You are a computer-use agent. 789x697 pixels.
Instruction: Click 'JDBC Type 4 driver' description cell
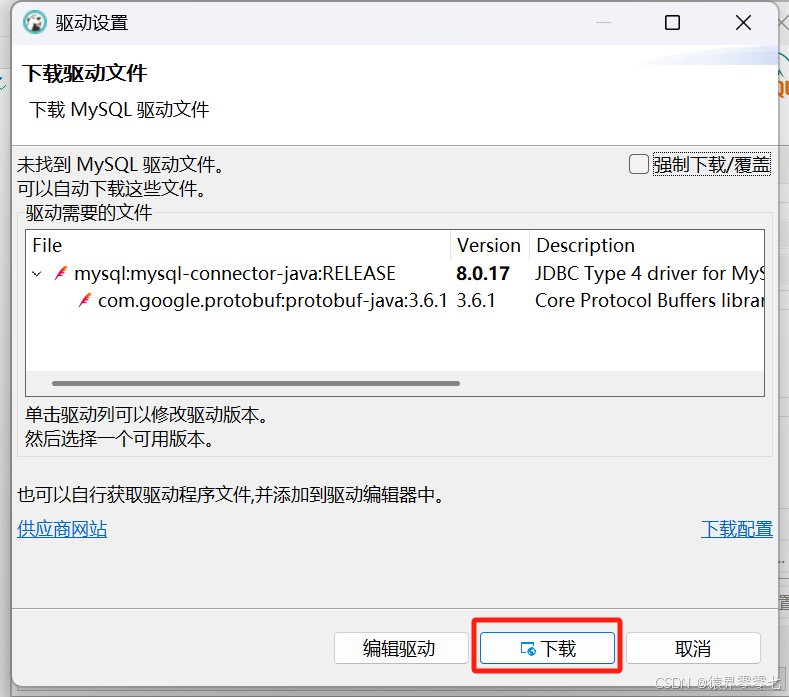tap(649, 273)
